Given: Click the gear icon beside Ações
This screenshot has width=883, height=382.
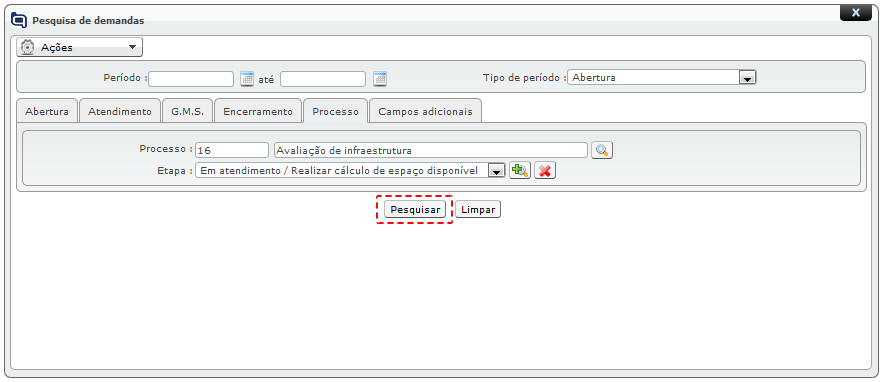Looking at the screenshot, I should [x=27, y=47].
